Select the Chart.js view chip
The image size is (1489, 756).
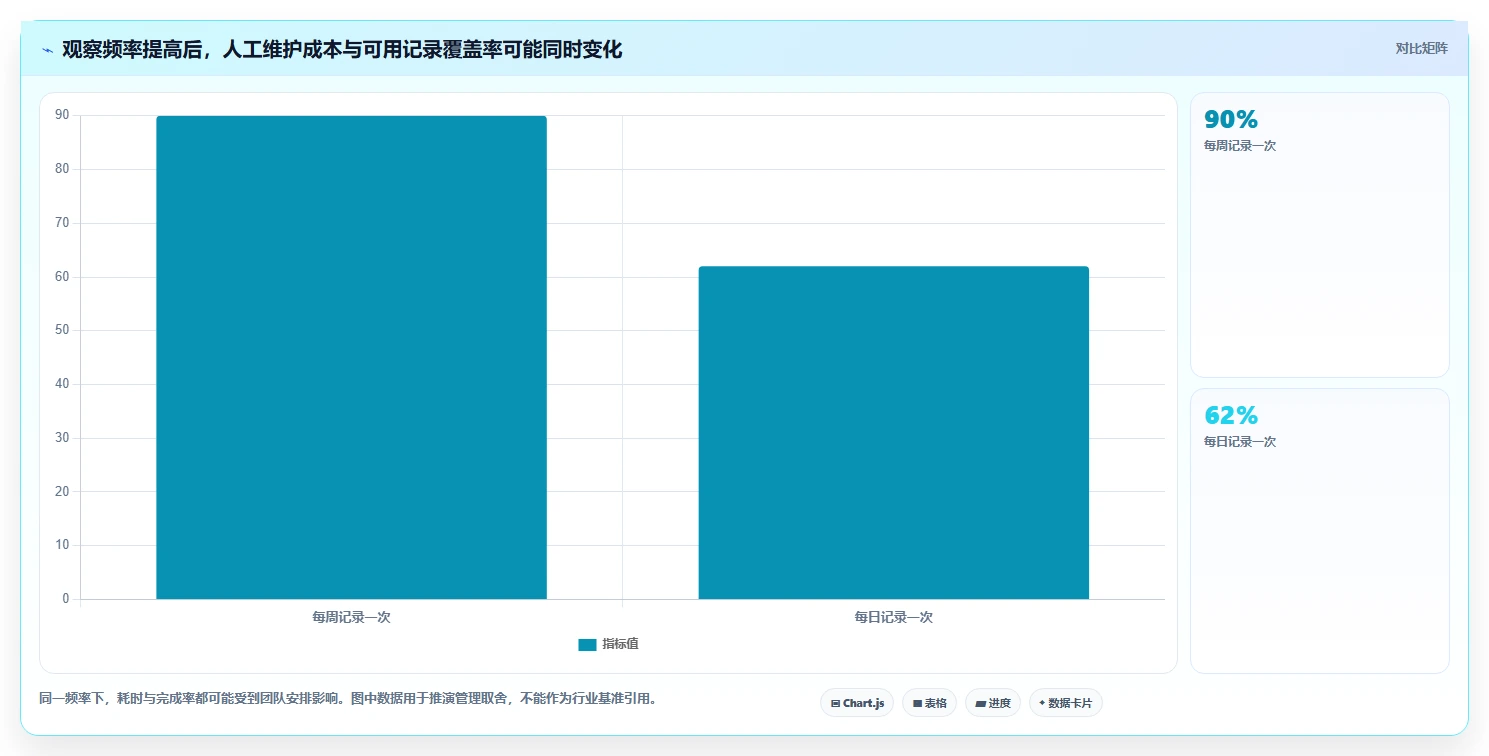coord(857,703)
